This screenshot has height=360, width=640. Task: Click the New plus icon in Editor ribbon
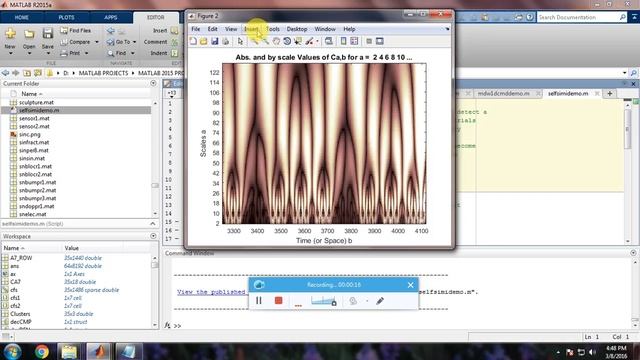(x=10, y=34)
